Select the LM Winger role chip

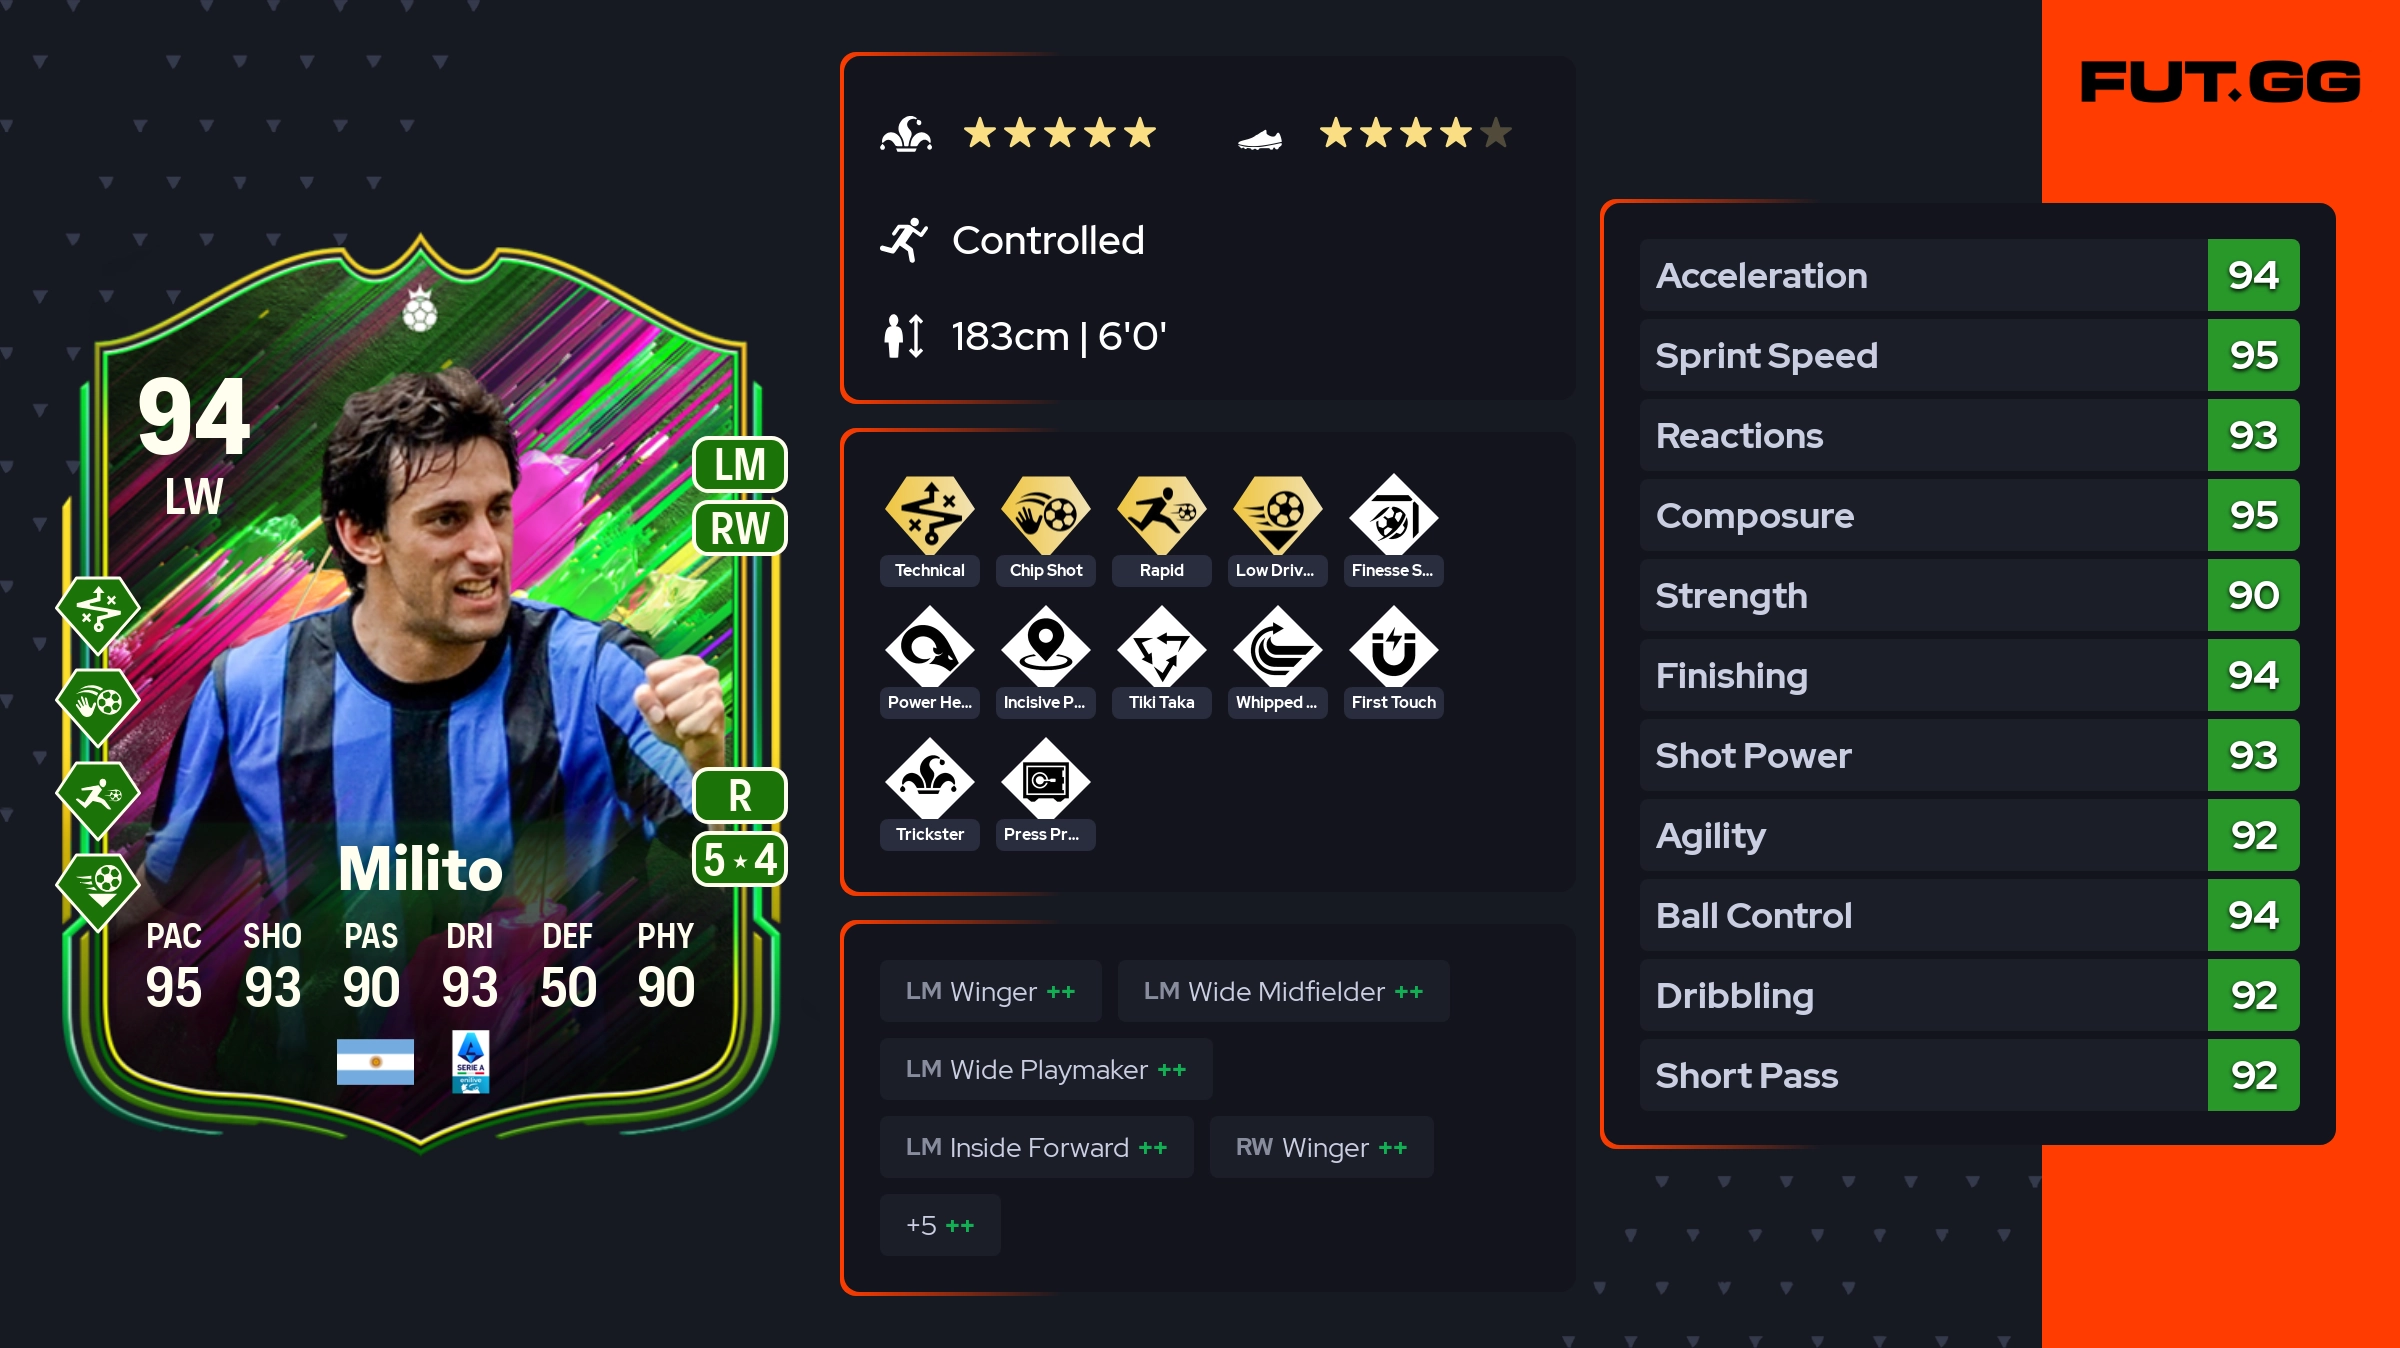[x=990, y=991]
